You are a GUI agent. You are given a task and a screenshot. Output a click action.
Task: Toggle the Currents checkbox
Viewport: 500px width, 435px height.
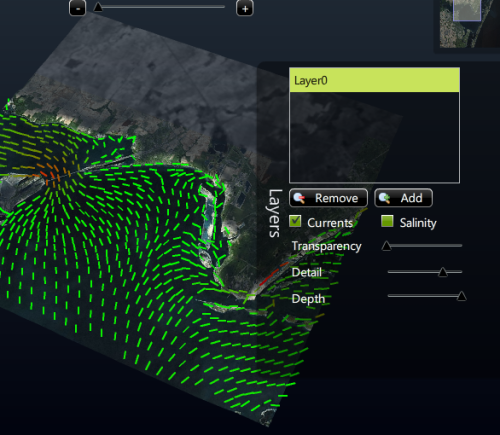295,221
